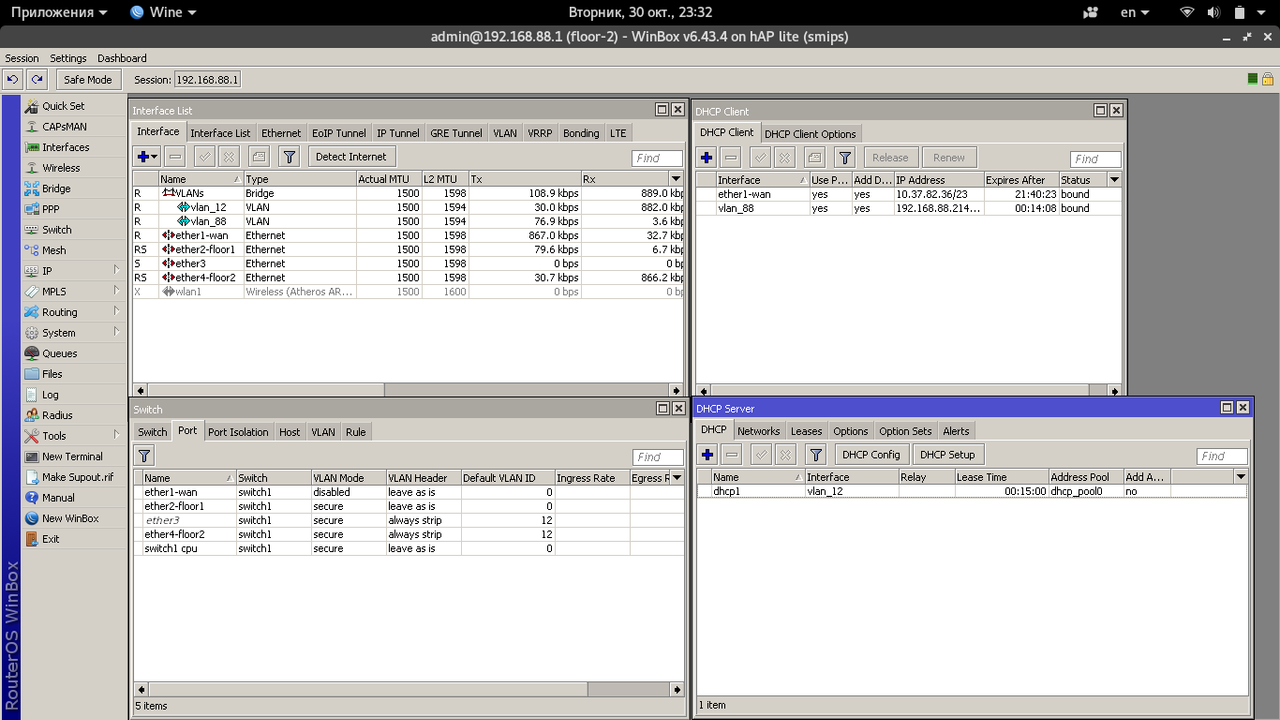
Task: Click the blue plus add icon in Interface List
Action: coord(143,157)
